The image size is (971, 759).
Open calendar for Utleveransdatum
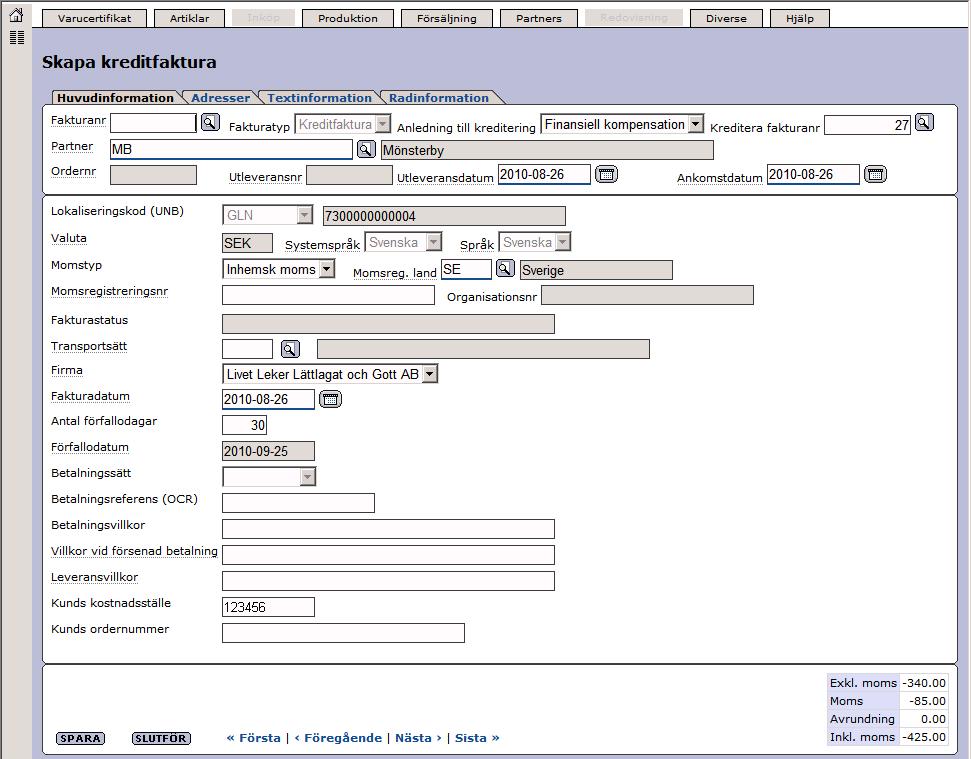pos(606,174)
